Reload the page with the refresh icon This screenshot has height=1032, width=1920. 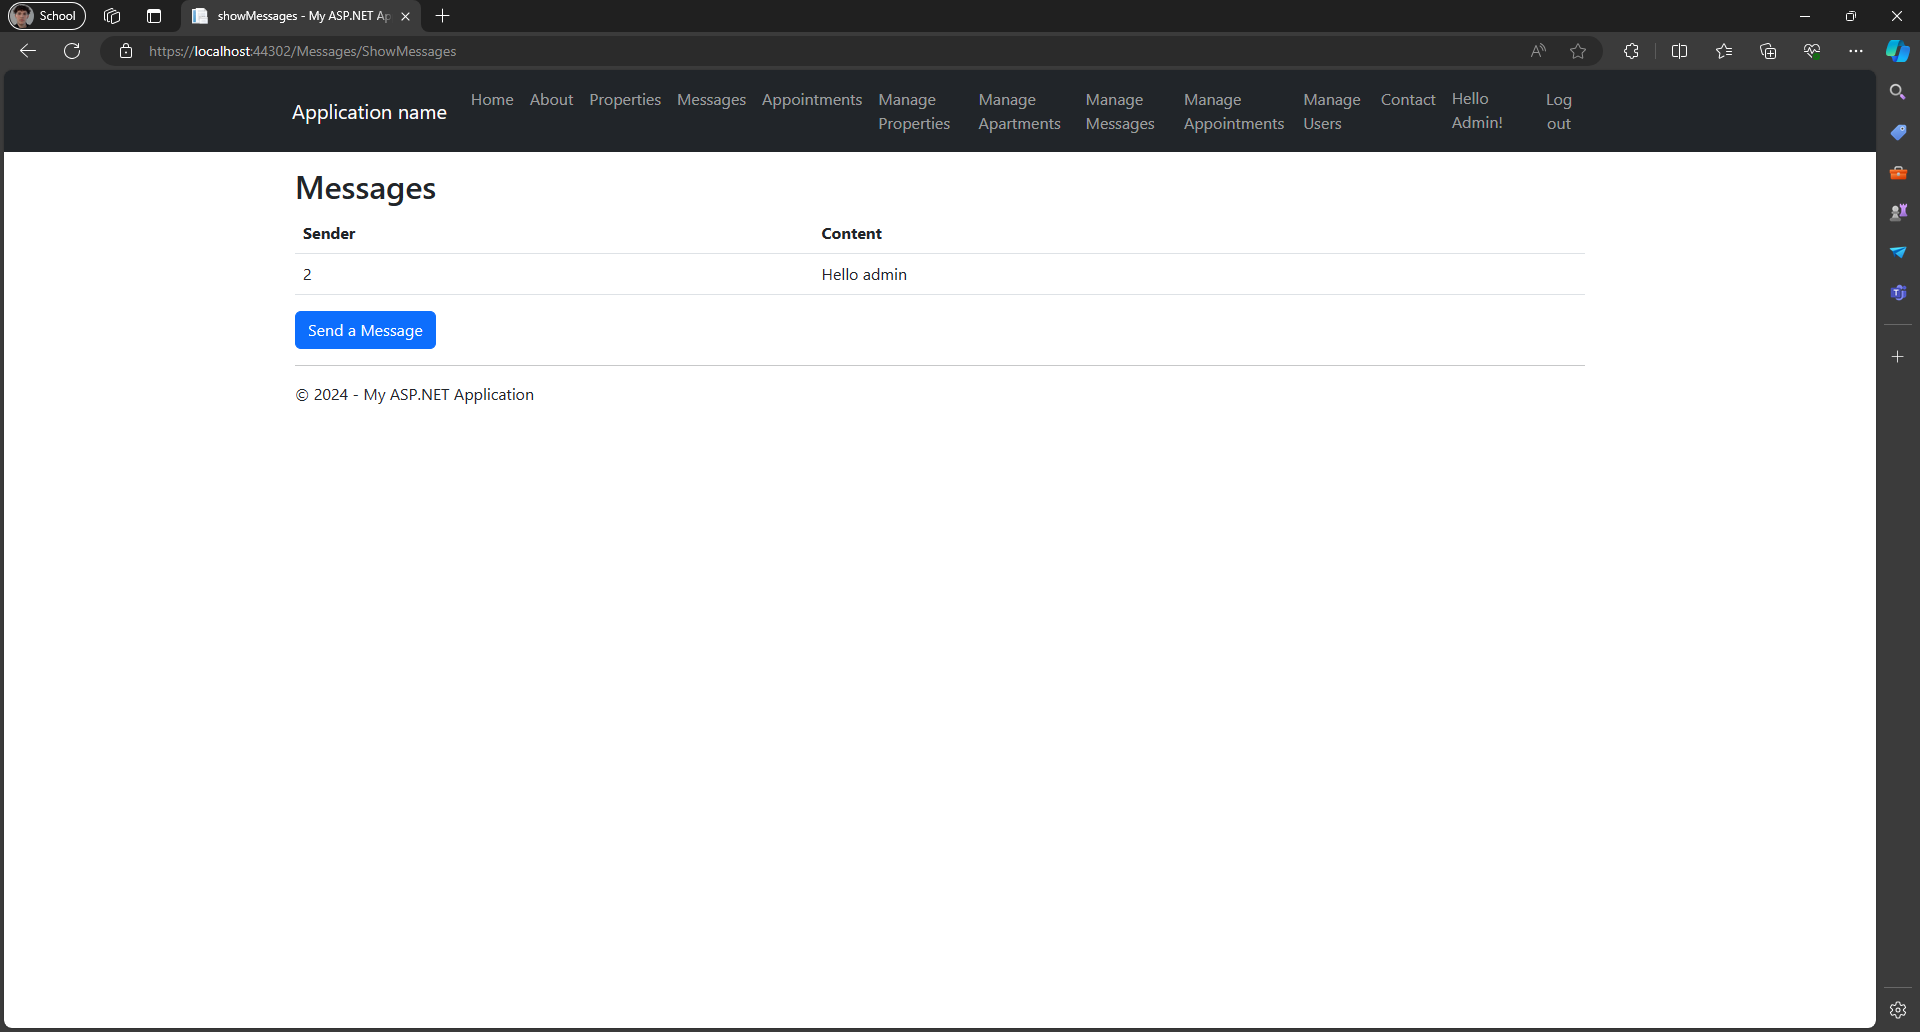tap(72, 51)
